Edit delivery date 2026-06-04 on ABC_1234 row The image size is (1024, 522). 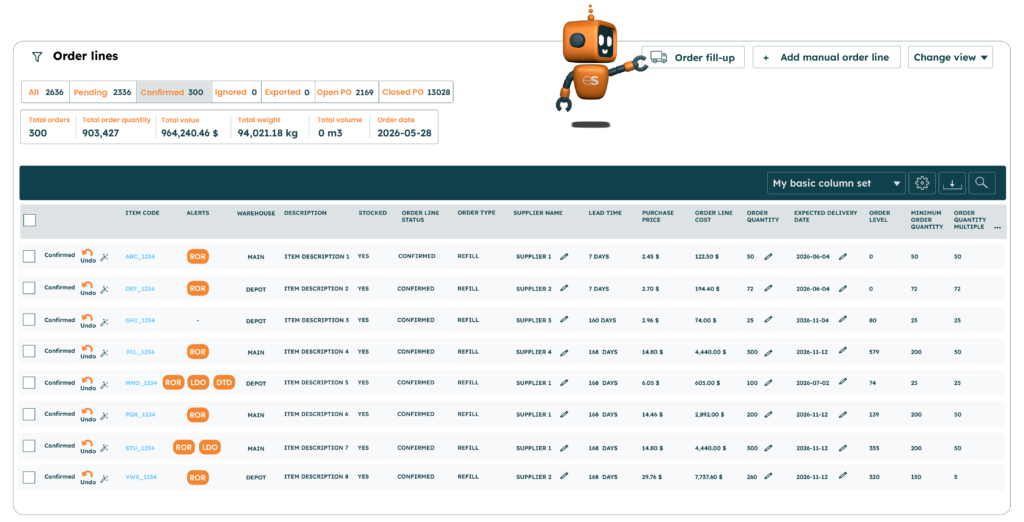[x=842, y=256]
